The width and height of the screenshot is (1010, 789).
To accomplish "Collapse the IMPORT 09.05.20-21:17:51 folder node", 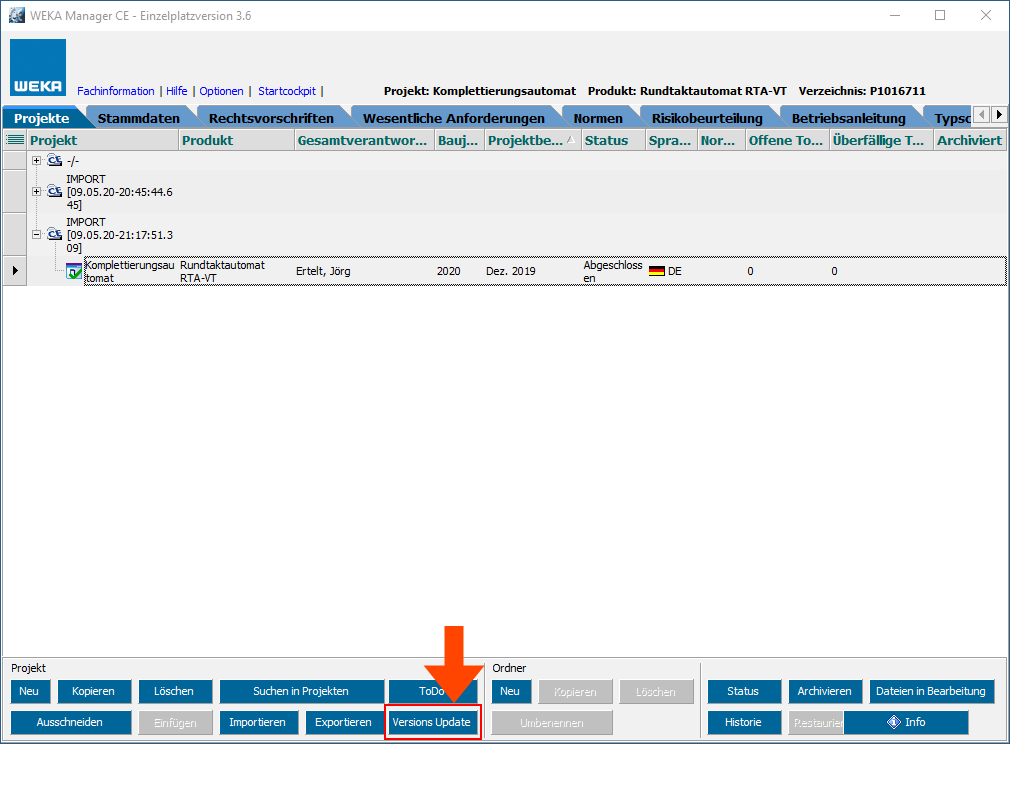I will pyautogui.click(x=37, y=234).
